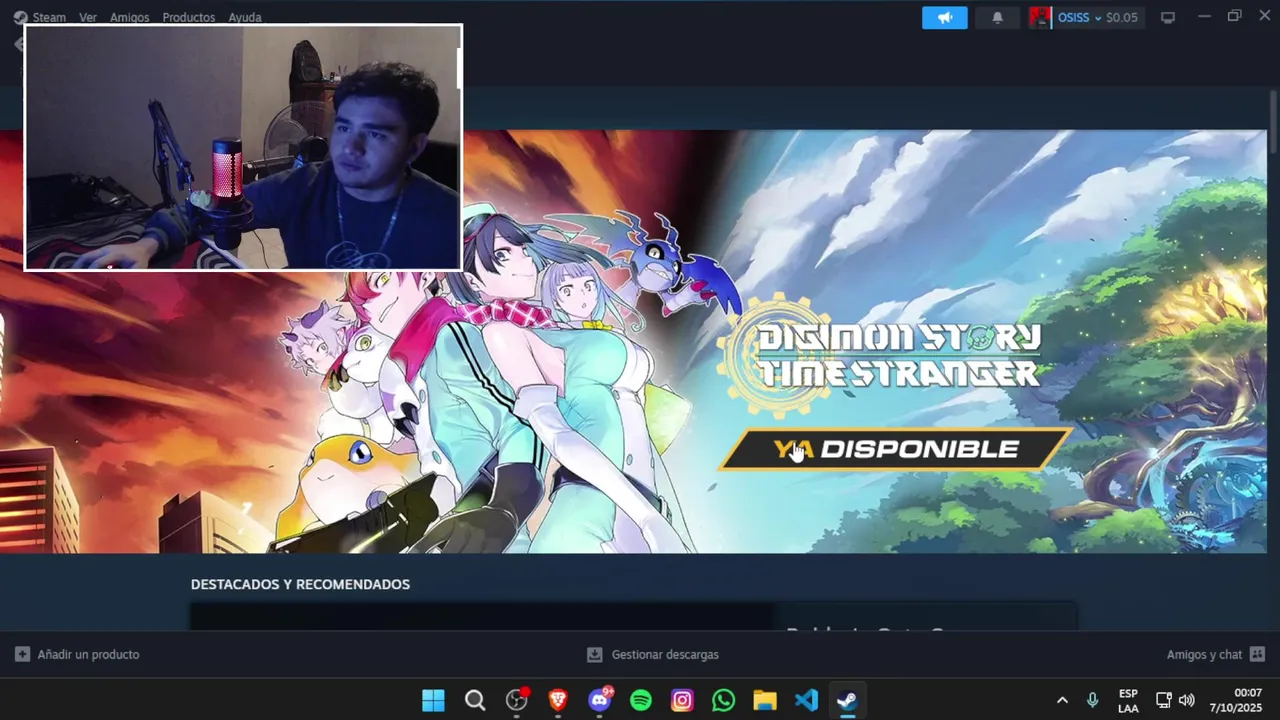The height and width of the screenshot is (720, 1280).
Task: Open Spotify from the taskbar
Action: [641, 700]
